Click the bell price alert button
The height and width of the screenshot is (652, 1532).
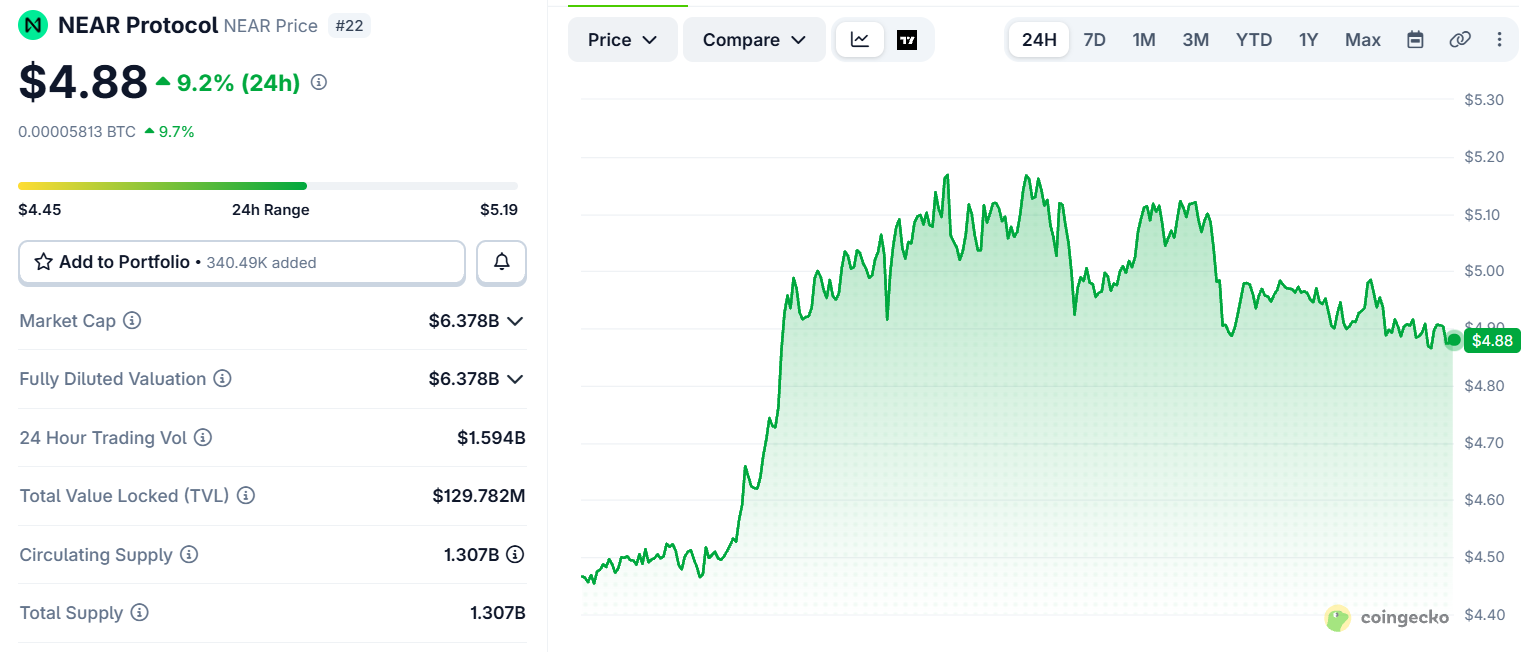pyautogui.click(x=502, y=262)
